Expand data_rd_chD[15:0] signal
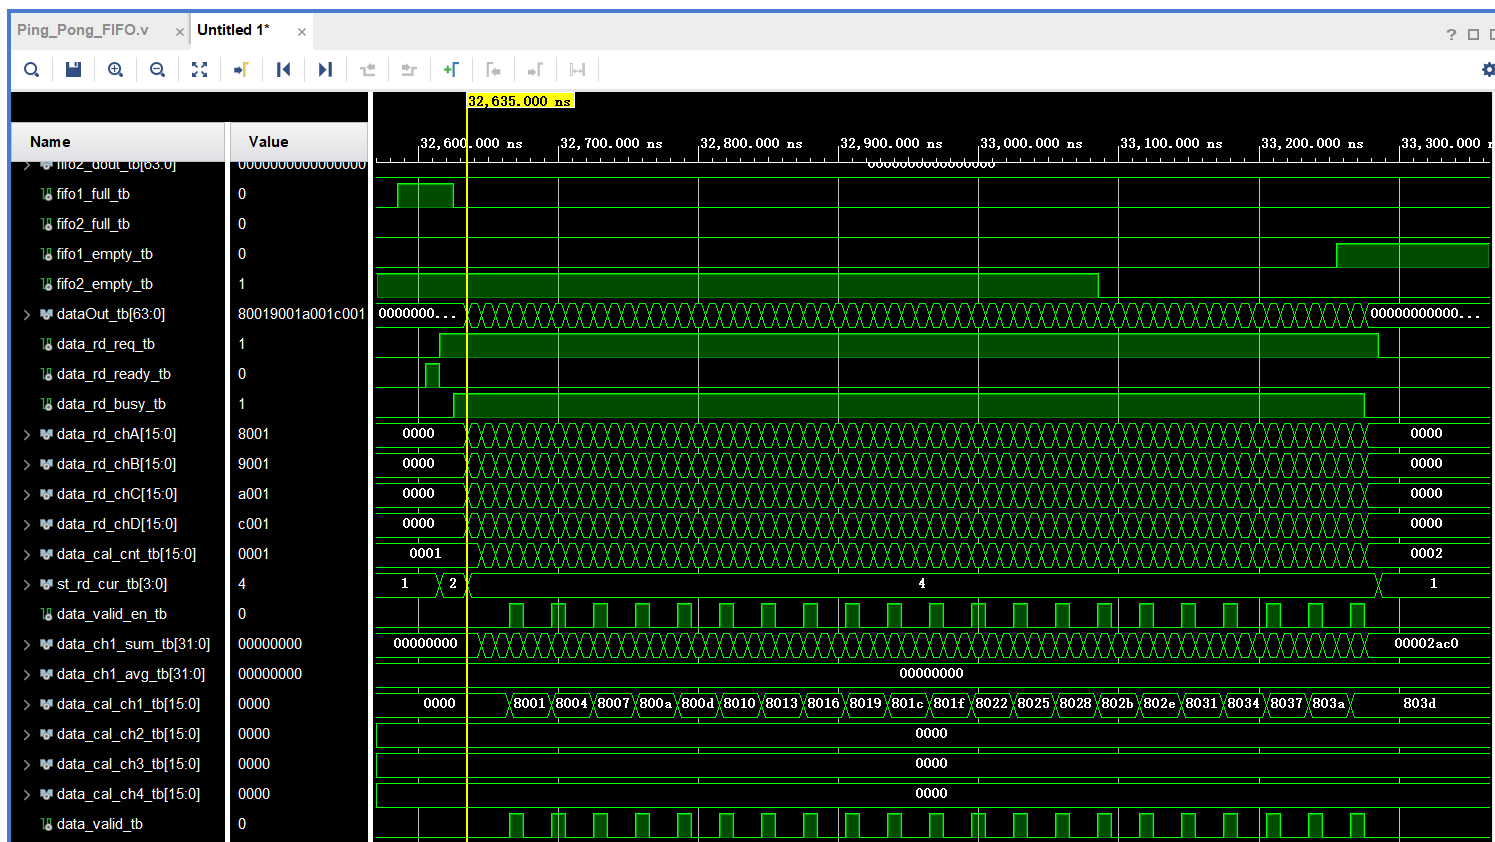 (27, 524)
